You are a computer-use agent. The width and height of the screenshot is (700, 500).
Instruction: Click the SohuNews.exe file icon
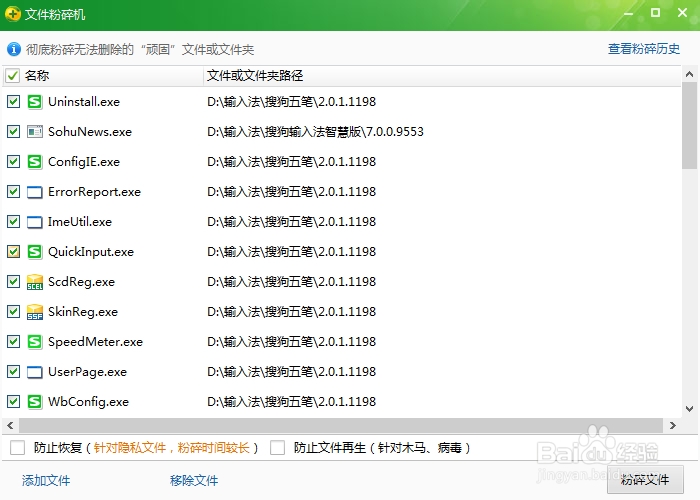[x=35, y=132]
